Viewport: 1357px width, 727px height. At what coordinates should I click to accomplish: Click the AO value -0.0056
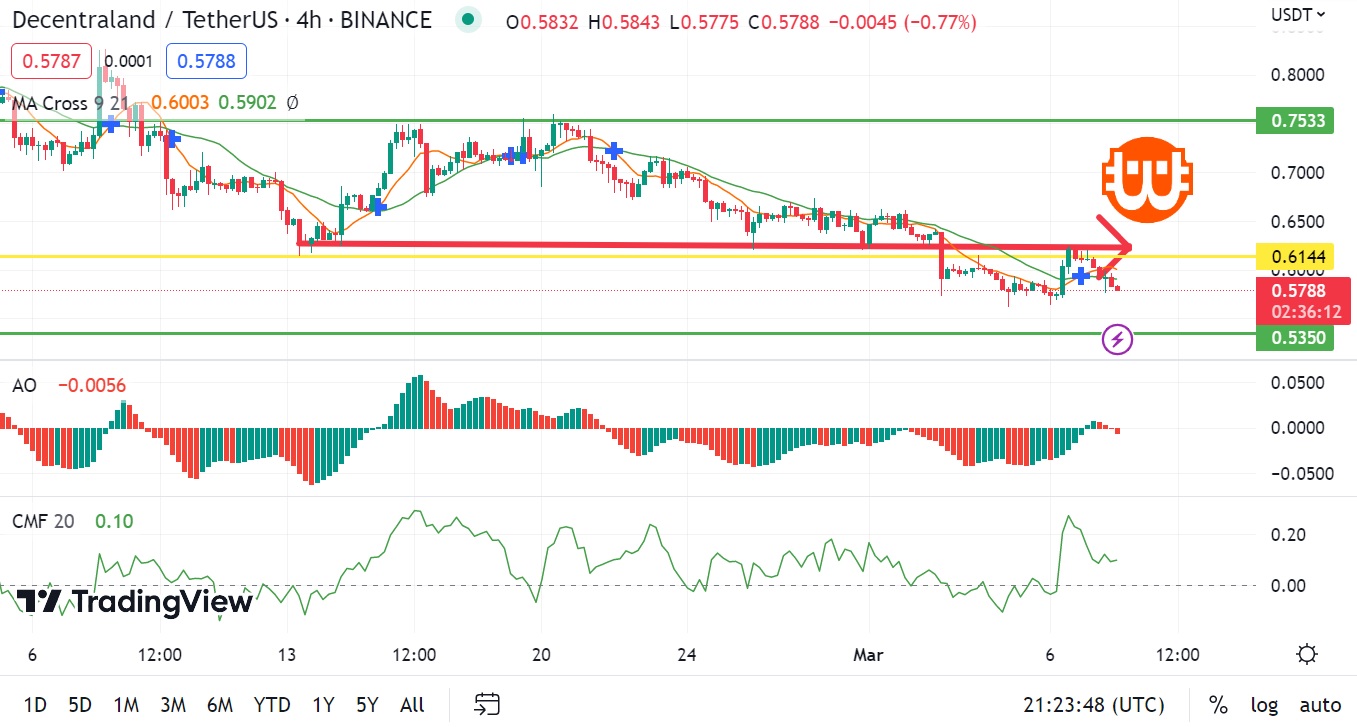[92, 385]
